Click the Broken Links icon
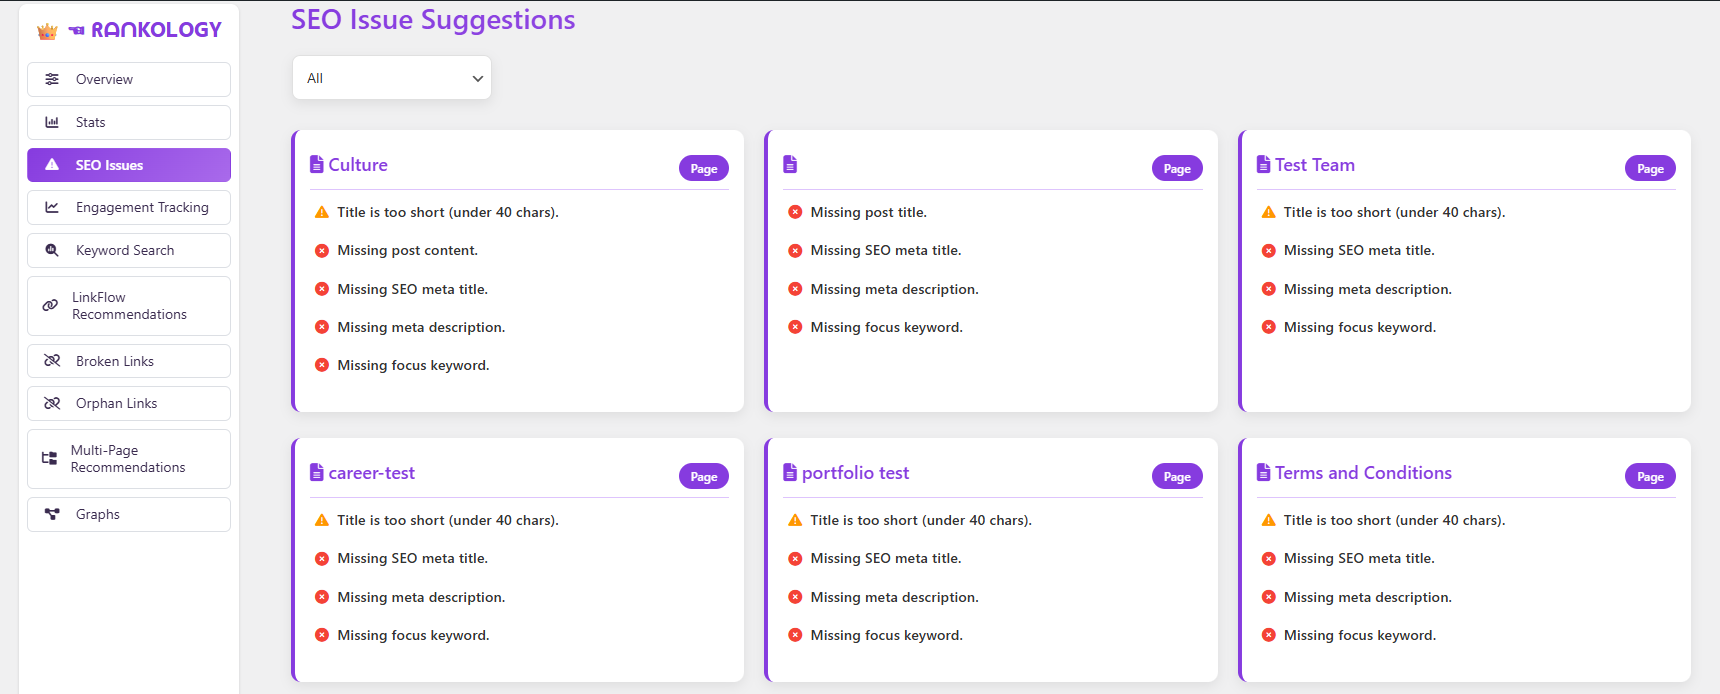The image size is (1720, 694). tap(52, 361)
